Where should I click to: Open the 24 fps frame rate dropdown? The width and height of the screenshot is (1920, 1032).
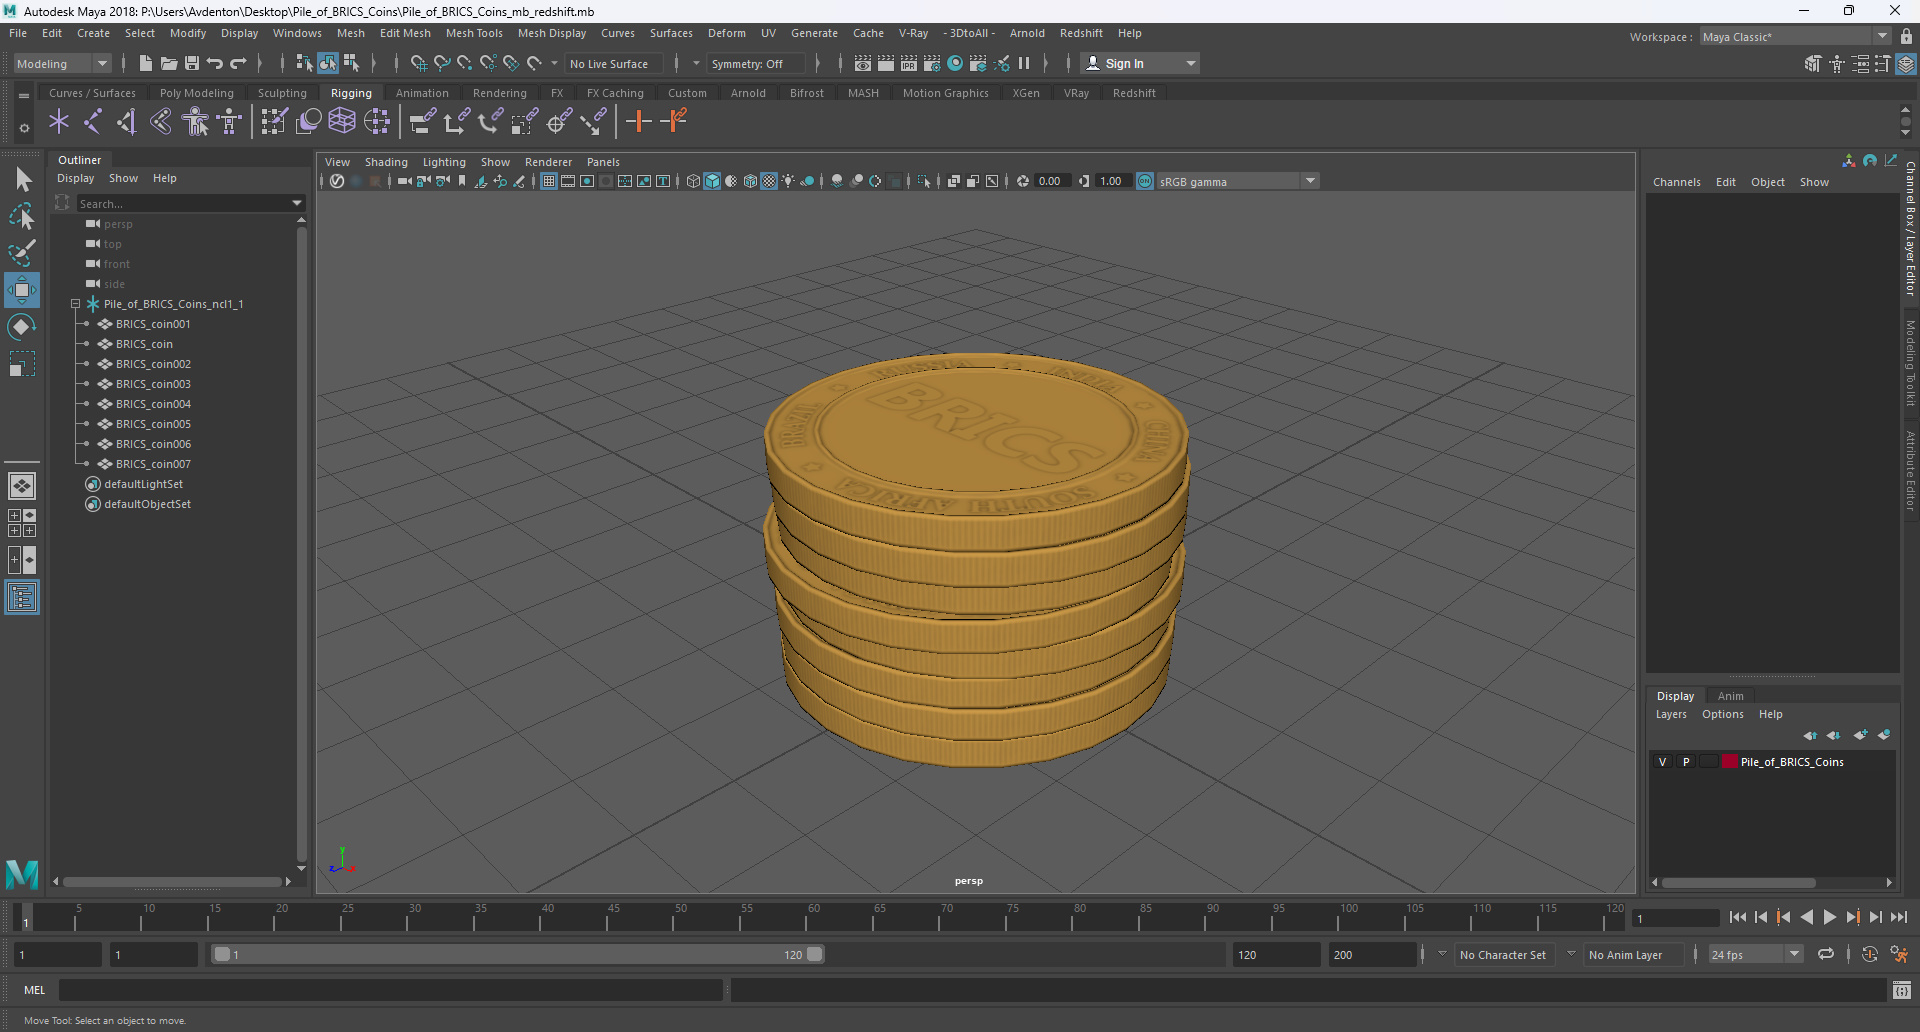(1755, 955)
